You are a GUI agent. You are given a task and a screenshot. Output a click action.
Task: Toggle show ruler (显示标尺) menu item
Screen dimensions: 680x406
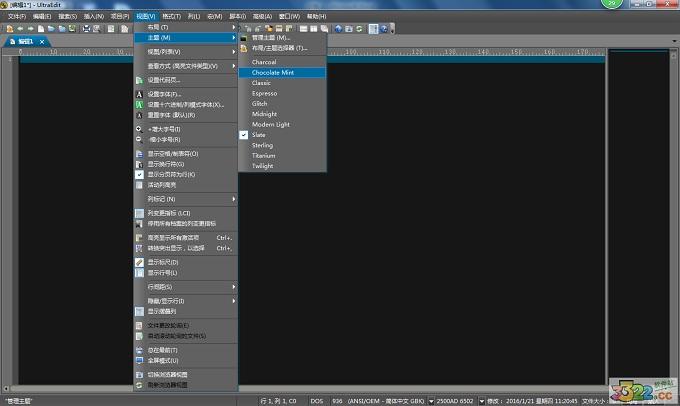(186, 262)
